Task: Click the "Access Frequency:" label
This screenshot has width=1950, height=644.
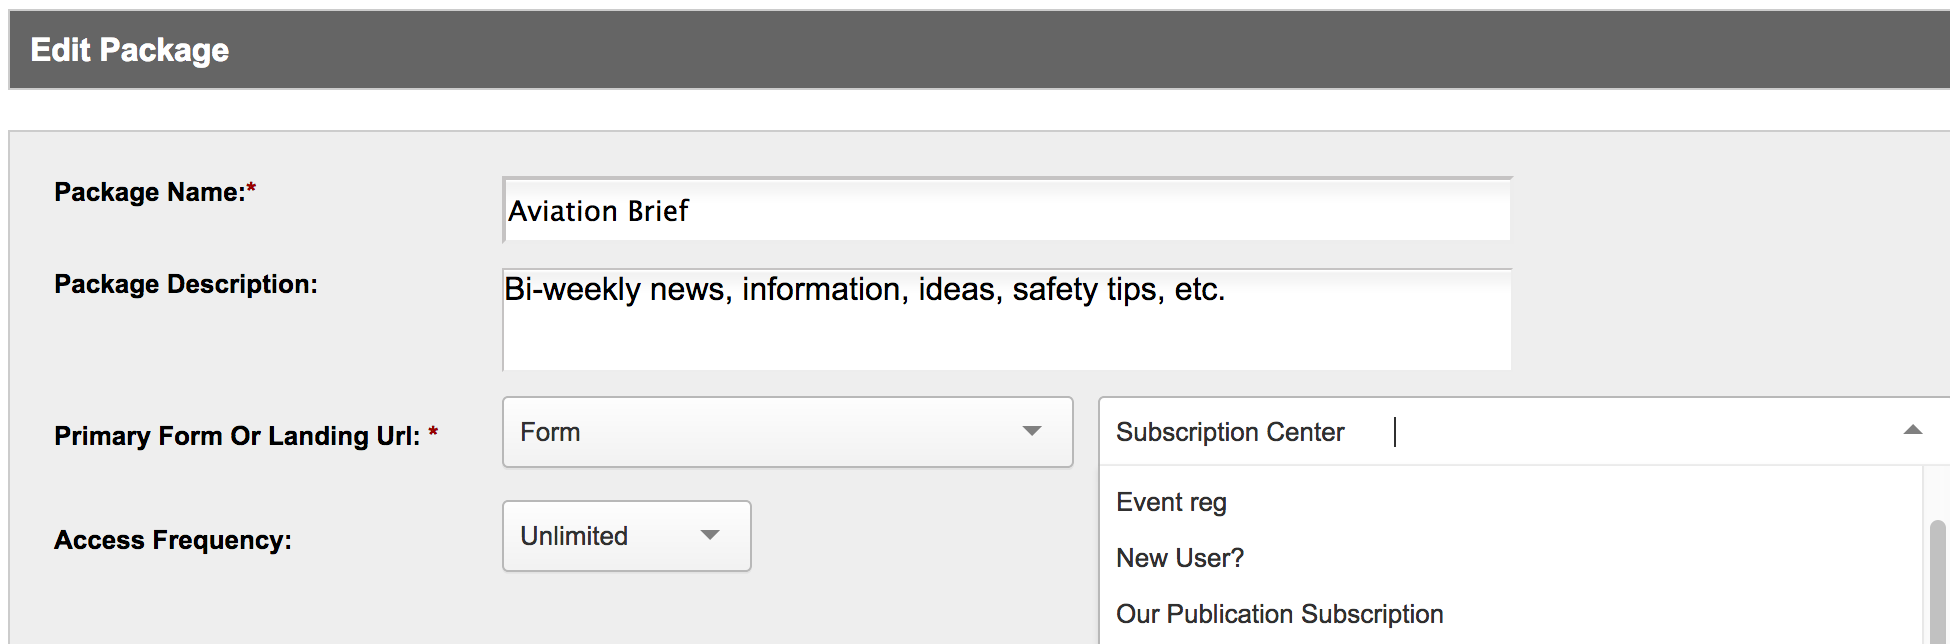Action: [173, 540]
